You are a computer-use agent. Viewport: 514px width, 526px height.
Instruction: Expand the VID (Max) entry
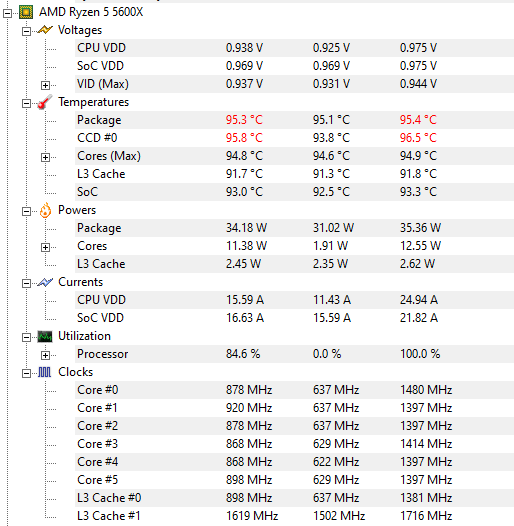45,86
